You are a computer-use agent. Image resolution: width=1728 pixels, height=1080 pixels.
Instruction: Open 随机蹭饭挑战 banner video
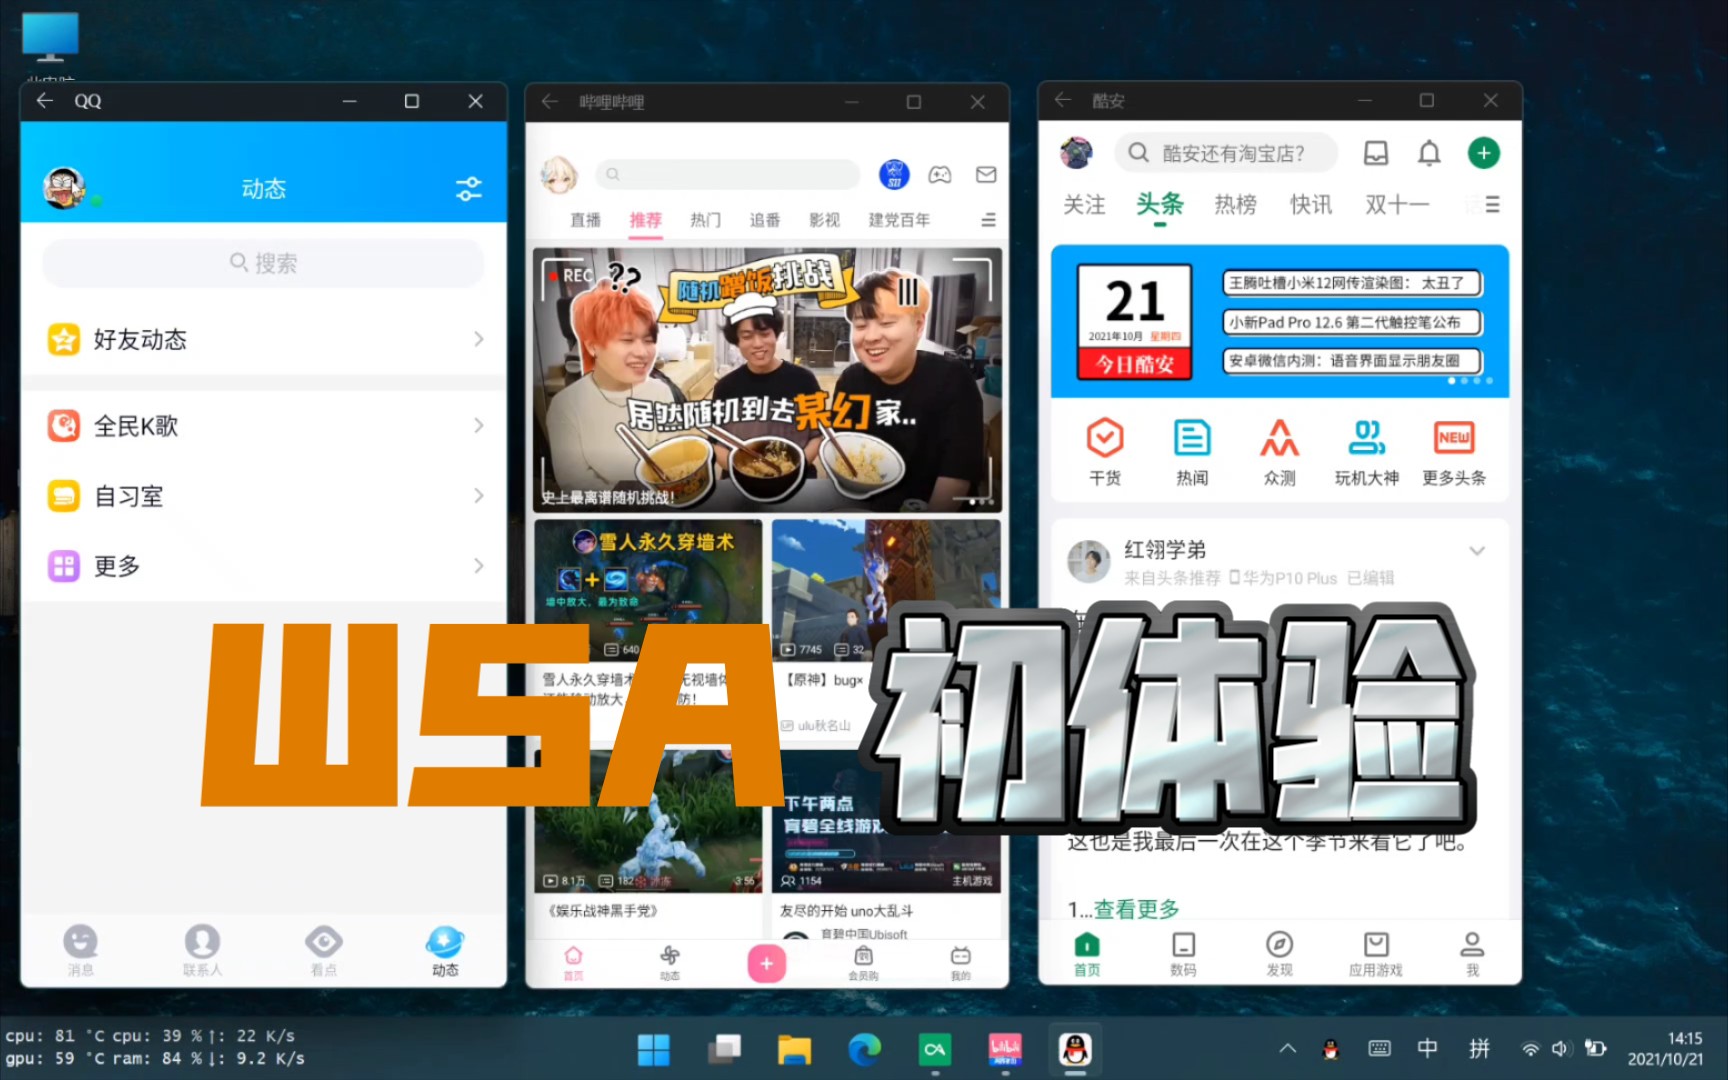click(767, 380)
